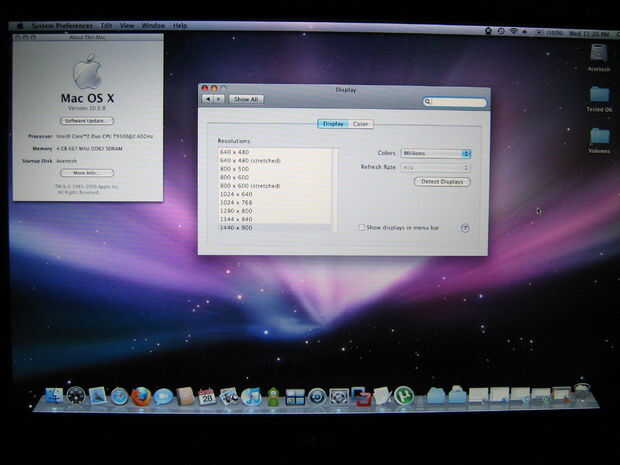
Task: Click the System Preferences search field
Action: (x=455, y=102)
